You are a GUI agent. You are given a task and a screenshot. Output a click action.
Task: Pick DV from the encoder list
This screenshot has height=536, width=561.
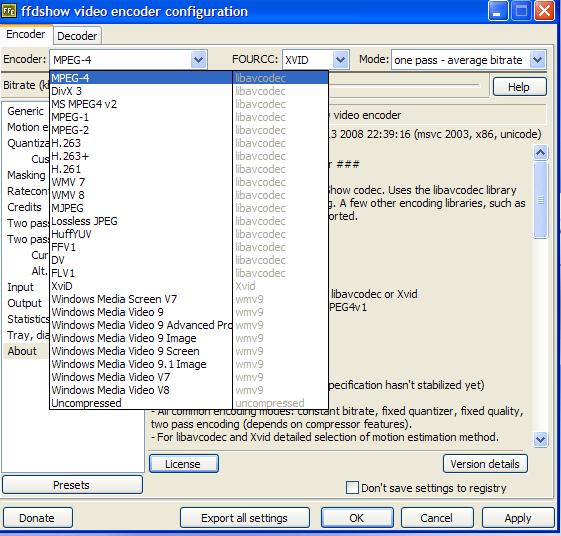coord(189,260)
